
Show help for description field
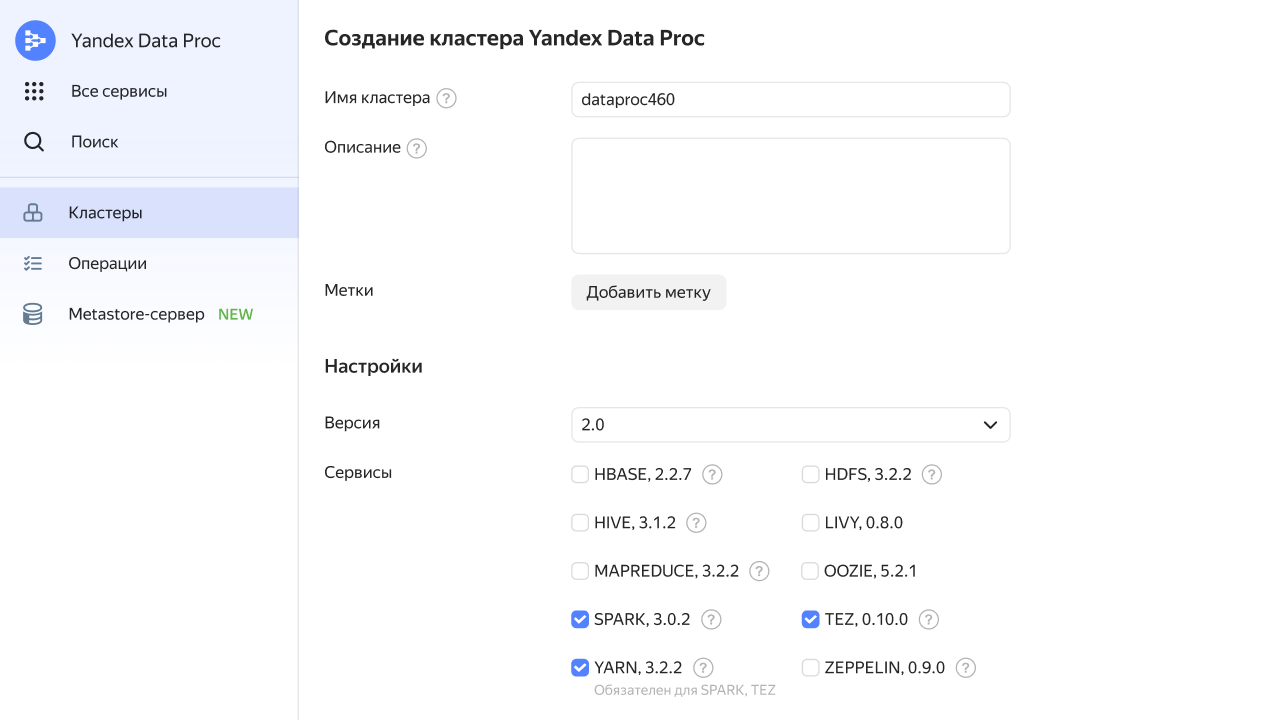[417, 148]
